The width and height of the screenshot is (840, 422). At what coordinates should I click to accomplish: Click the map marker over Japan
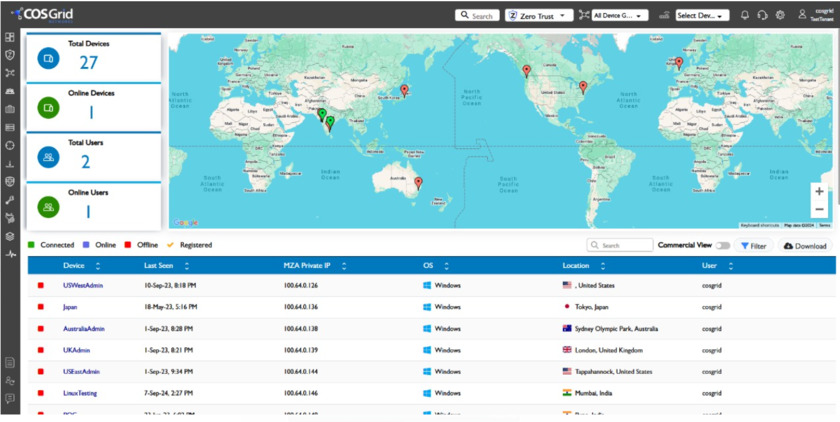coord(404,90)
